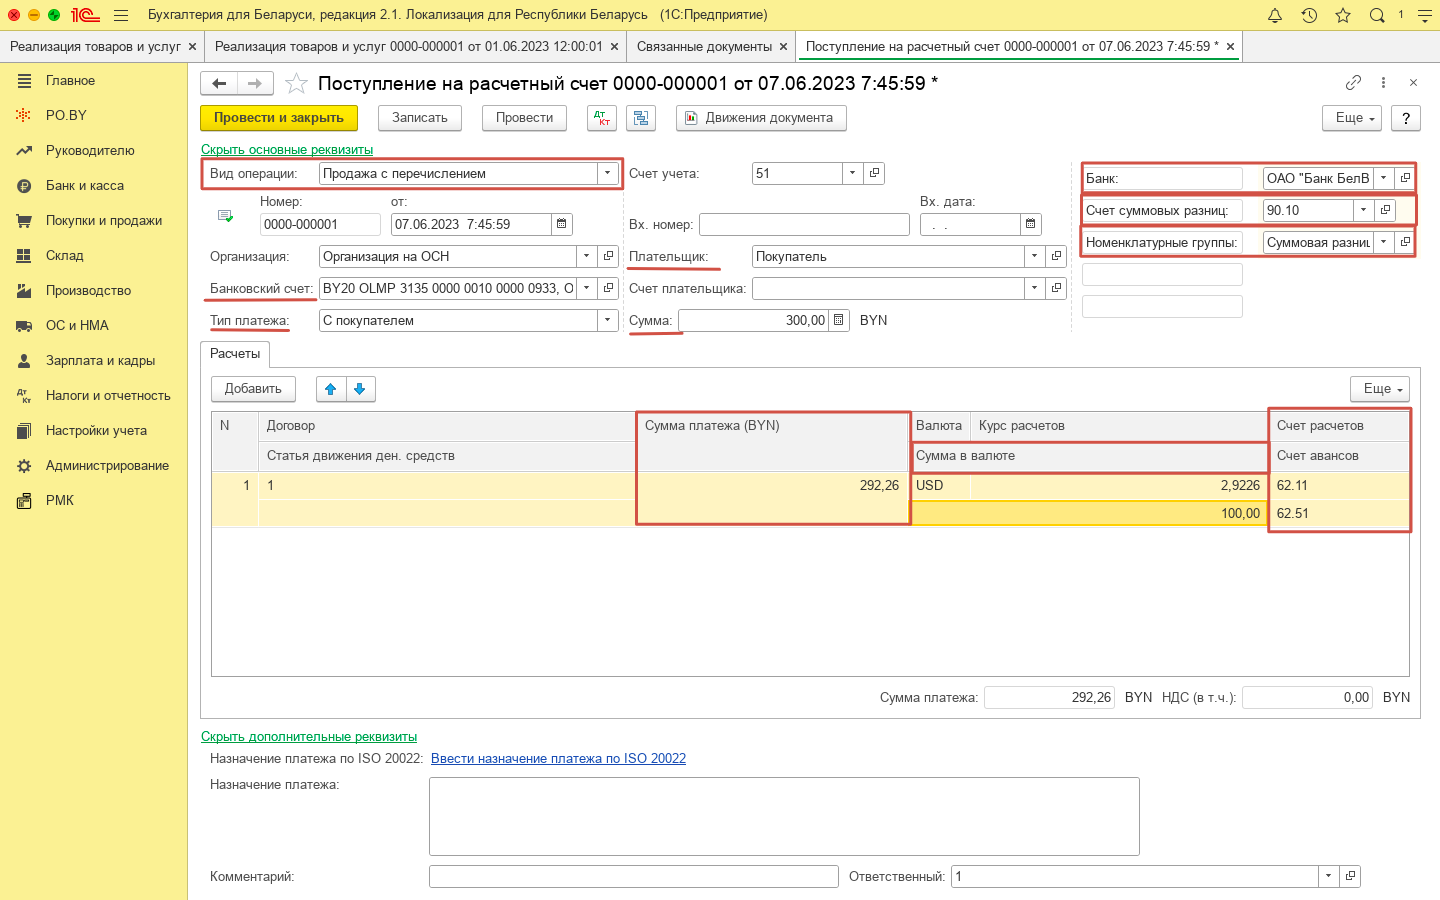Viewport: 1440px width, 900px height.
Task: Open Номенклатурные группы form icon
Action: point(1405,242)
